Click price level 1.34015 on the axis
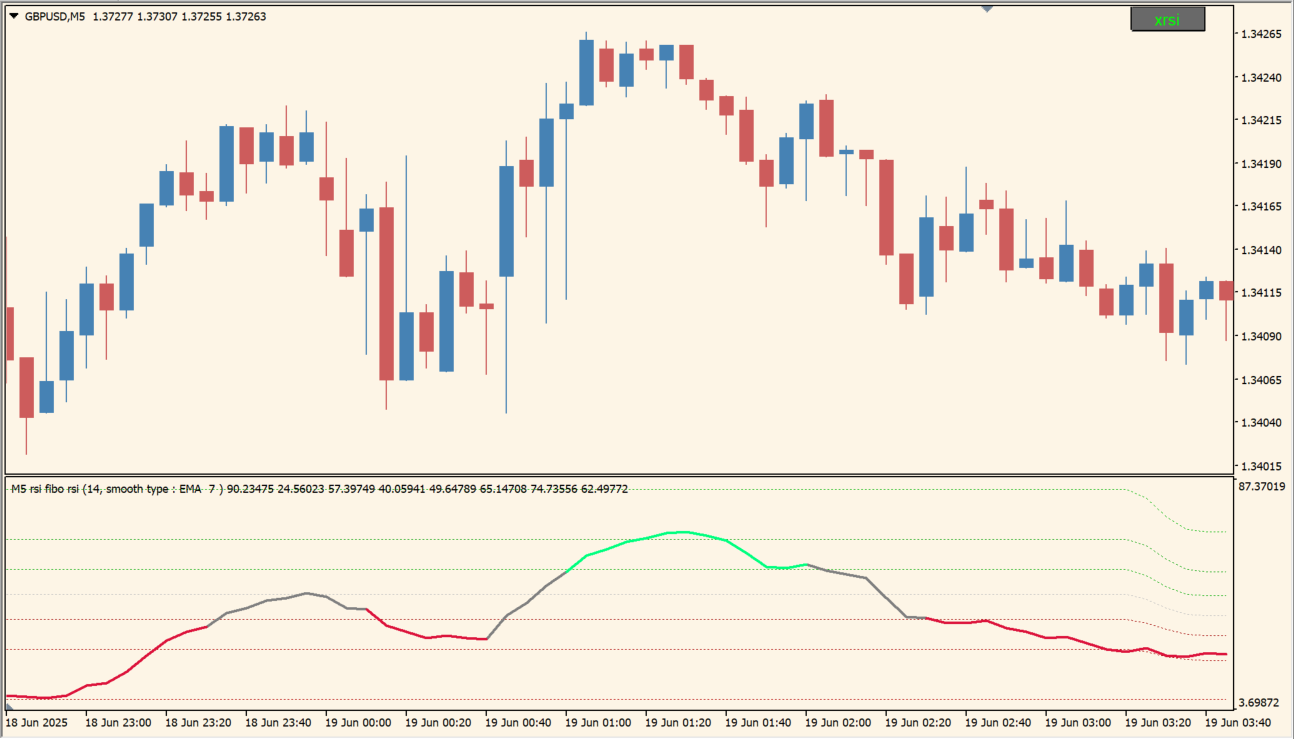This screenshot has height=739, width=1294. tap(1260, 466)
